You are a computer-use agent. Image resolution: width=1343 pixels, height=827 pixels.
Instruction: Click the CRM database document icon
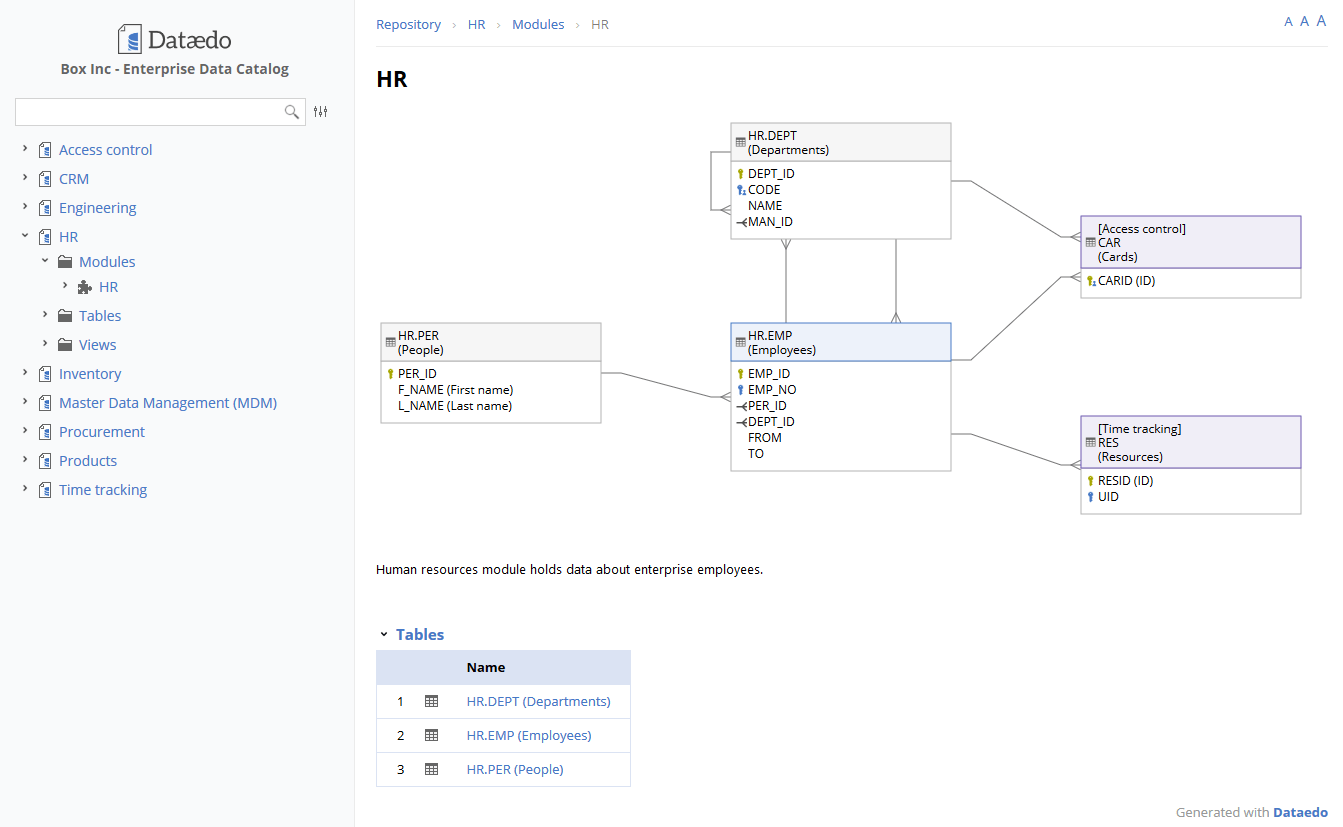pyautogui.click(x=44, y=178)
